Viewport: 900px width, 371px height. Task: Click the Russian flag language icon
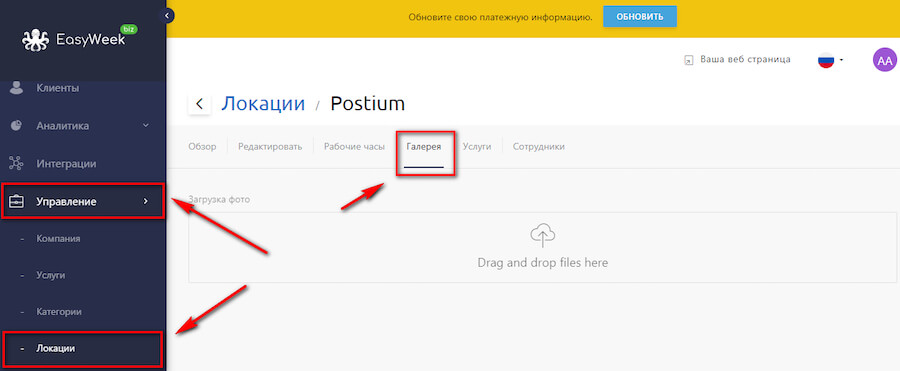pos(825,60)
